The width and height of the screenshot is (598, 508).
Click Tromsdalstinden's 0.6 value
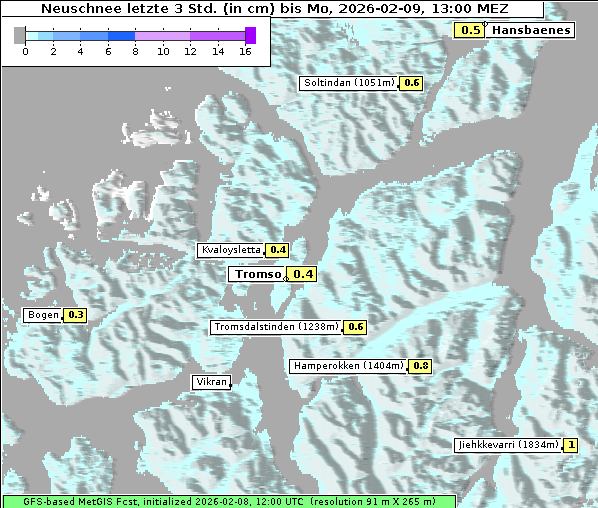click(x=355, y=327)
